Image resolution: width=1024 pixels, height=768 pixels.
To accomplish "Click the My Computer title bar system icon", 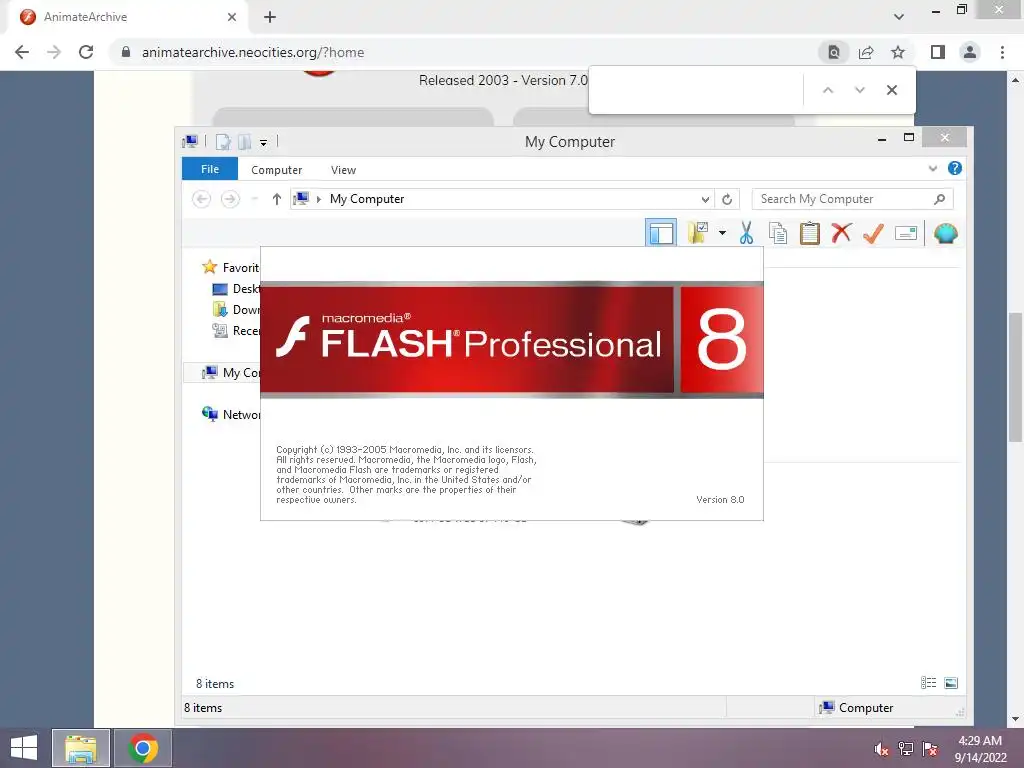I will click(x=191, y=142).
